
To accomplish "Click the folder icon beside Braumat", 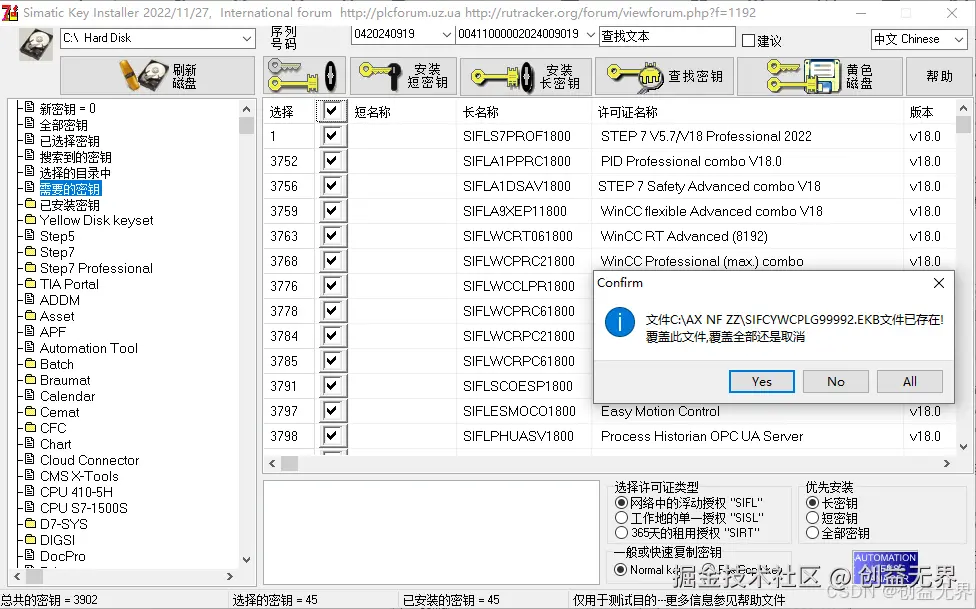I will [30, 379].
